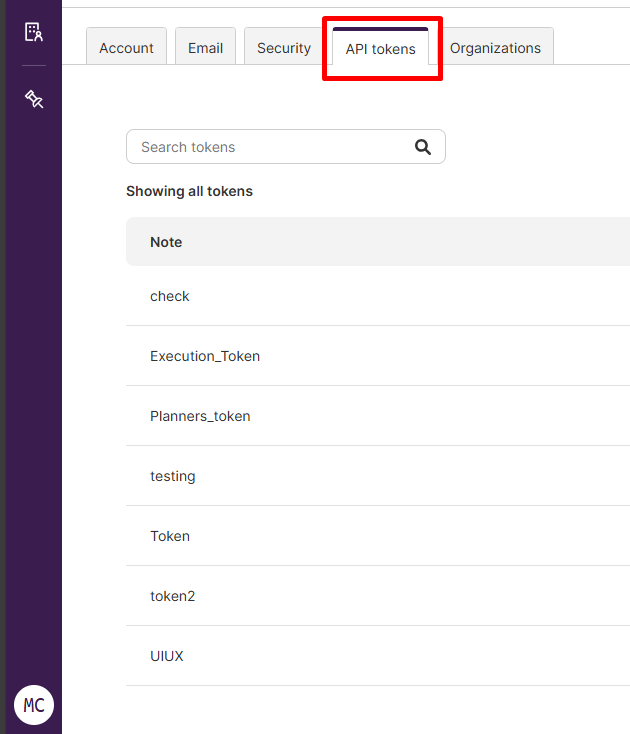Click the divider line between sidebar icons
Image resolution: width=630 pixels, height=734 pixels.
pos(34,66)
